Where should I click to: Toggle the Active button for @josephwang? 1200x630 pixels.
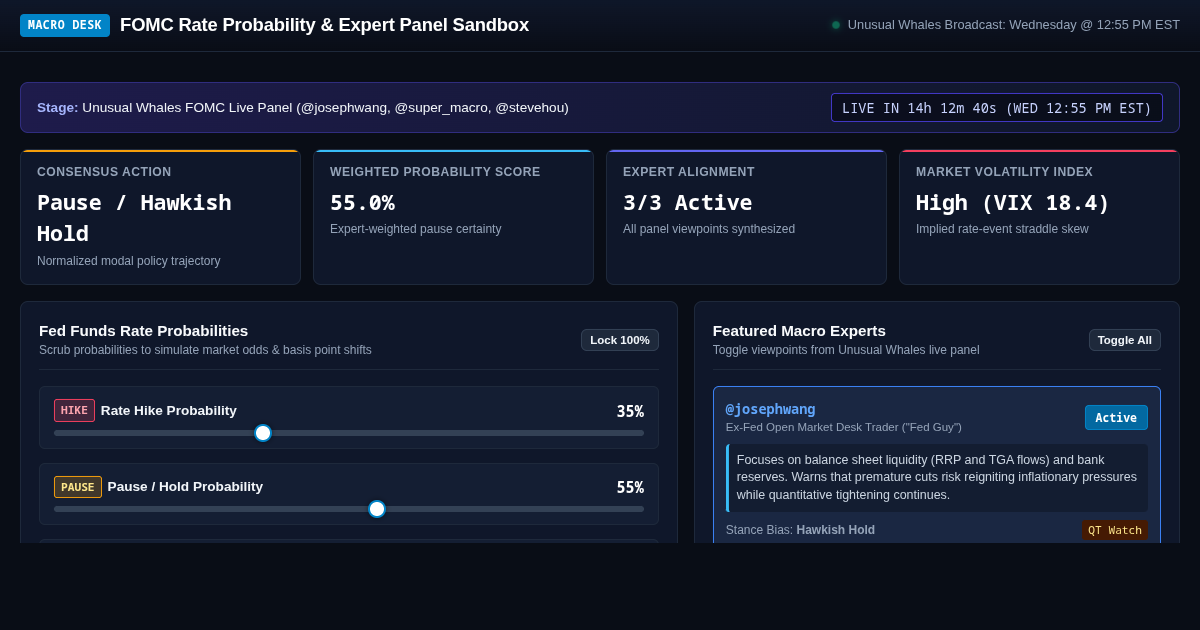point(1116,418)
